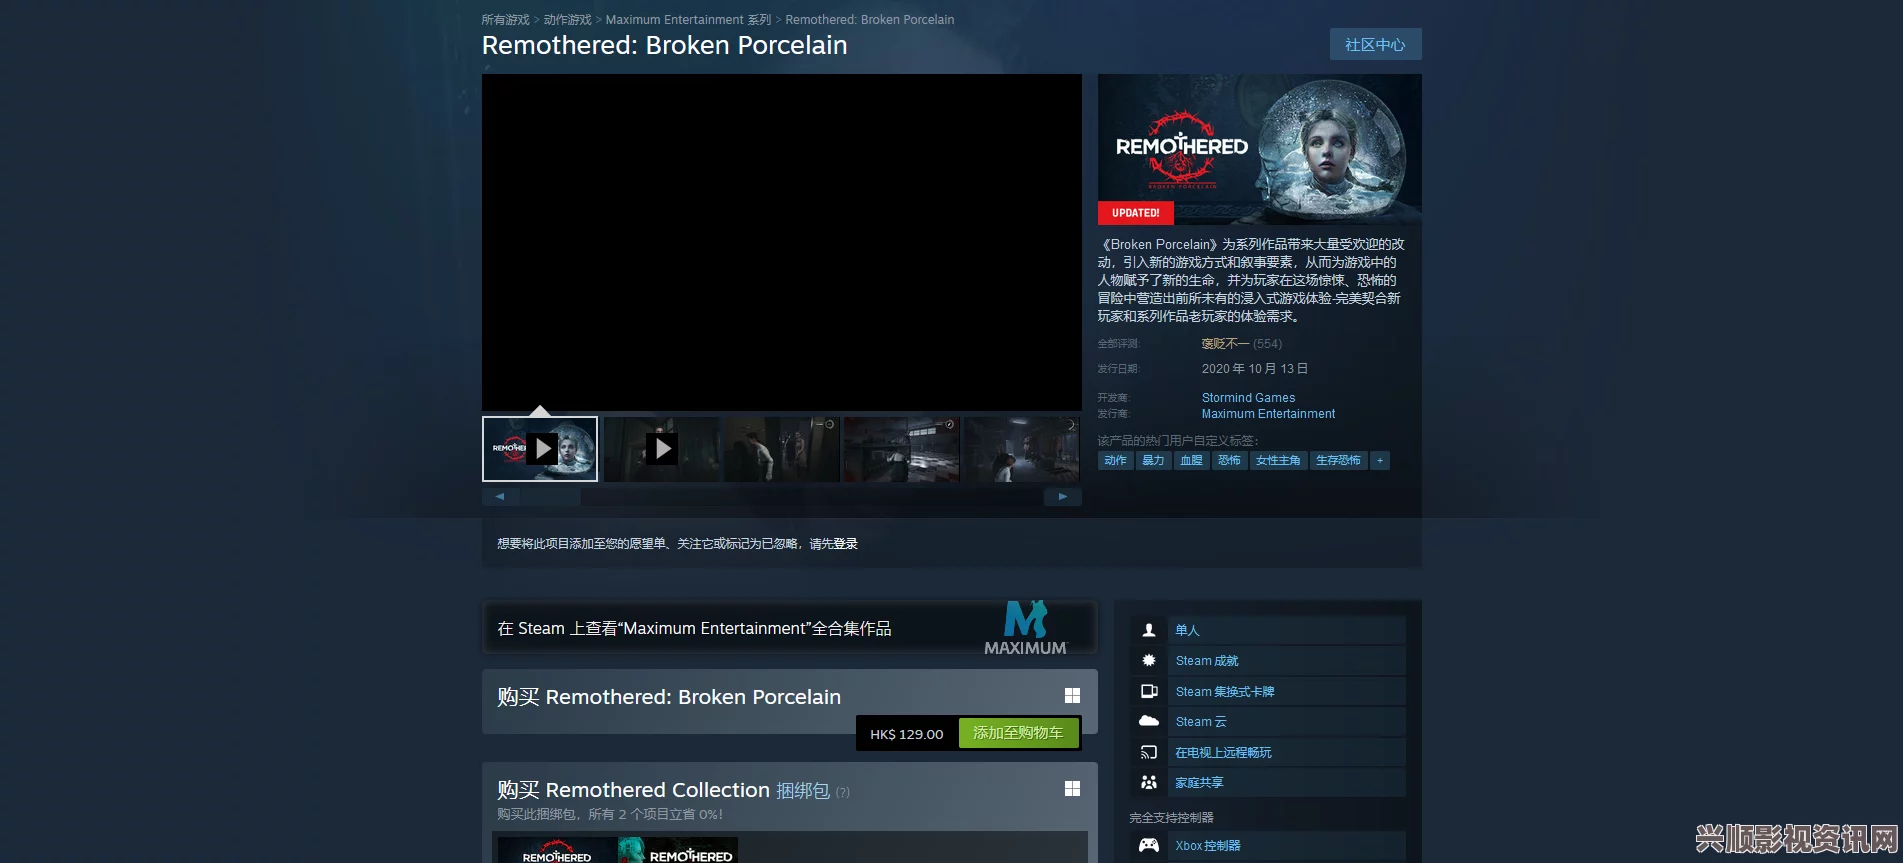This screenshot has width=1903, height=863.
Task: Open Stormind Games developer link
Action: point(1248,398)
